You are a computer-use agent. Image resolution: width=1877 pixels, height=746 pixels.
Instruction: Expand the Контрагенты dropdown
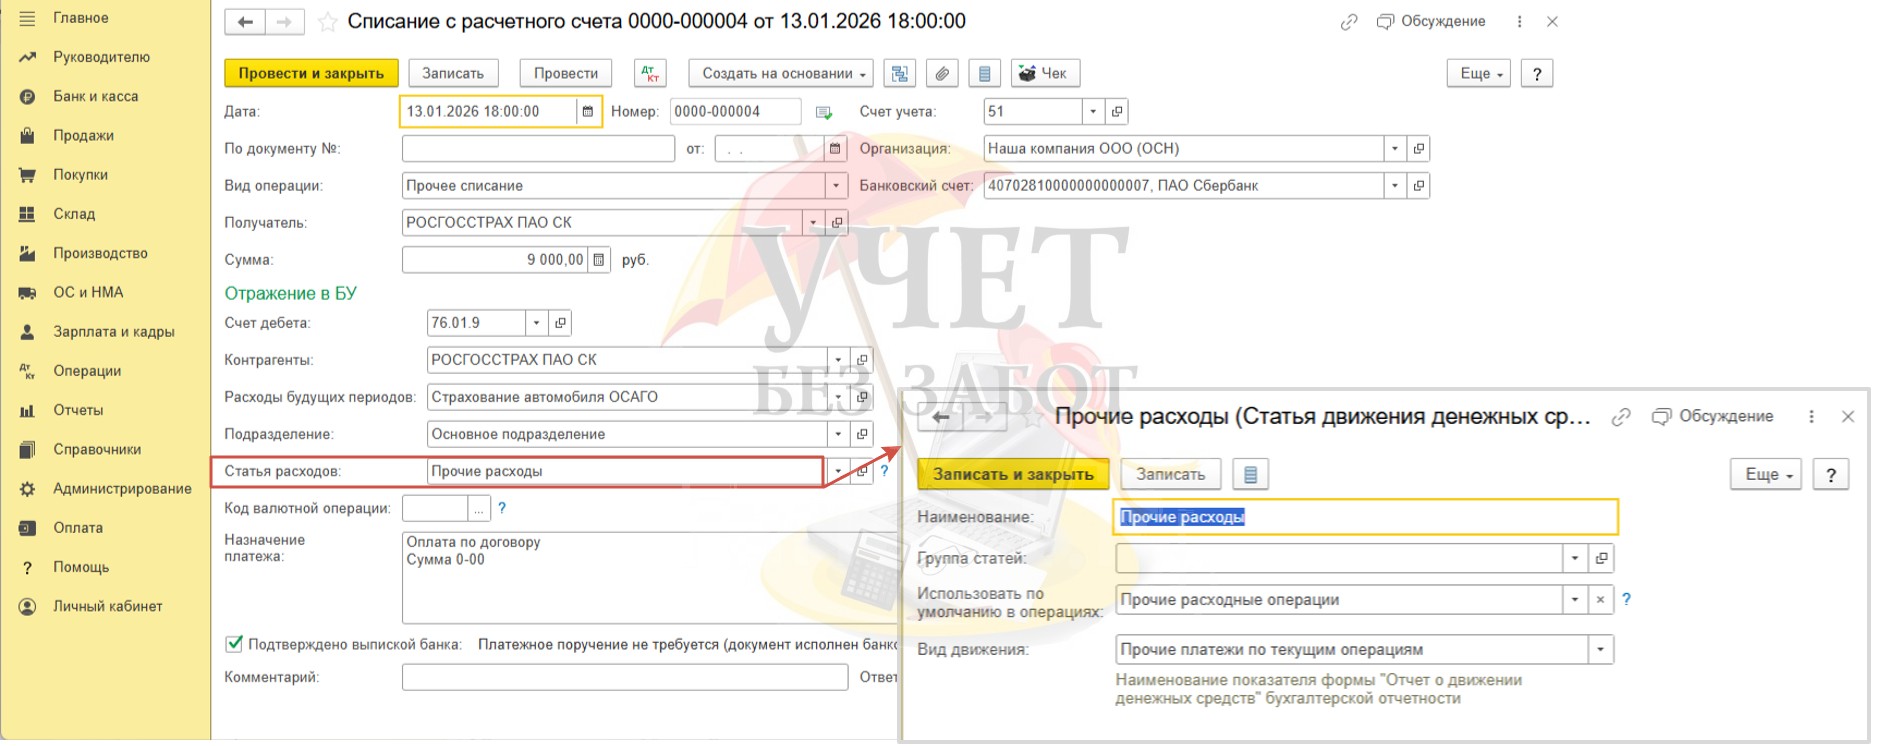point(838,360)
